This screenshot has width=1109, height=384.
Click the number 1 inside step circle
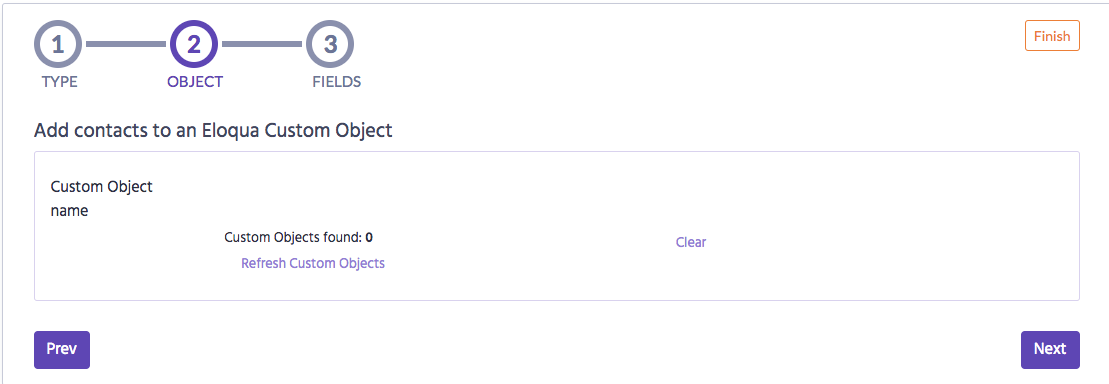[58, 45]
